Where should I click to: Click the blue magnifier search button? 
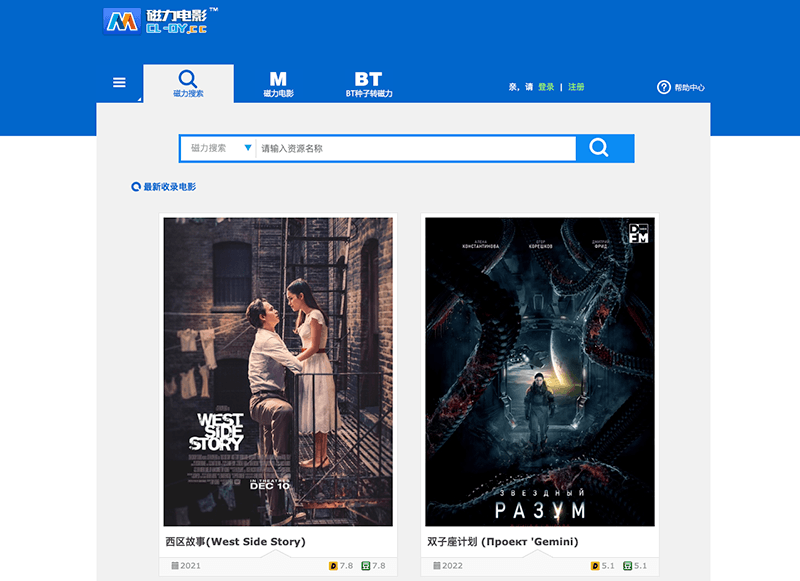[x=605, y=148]
